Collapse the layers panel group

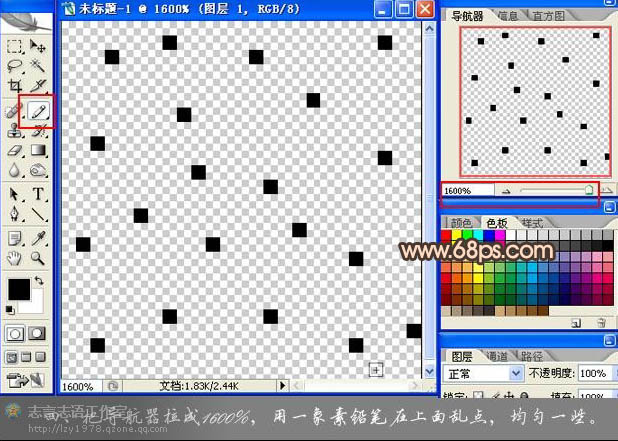pyautogui.click(x=609, y=340)
